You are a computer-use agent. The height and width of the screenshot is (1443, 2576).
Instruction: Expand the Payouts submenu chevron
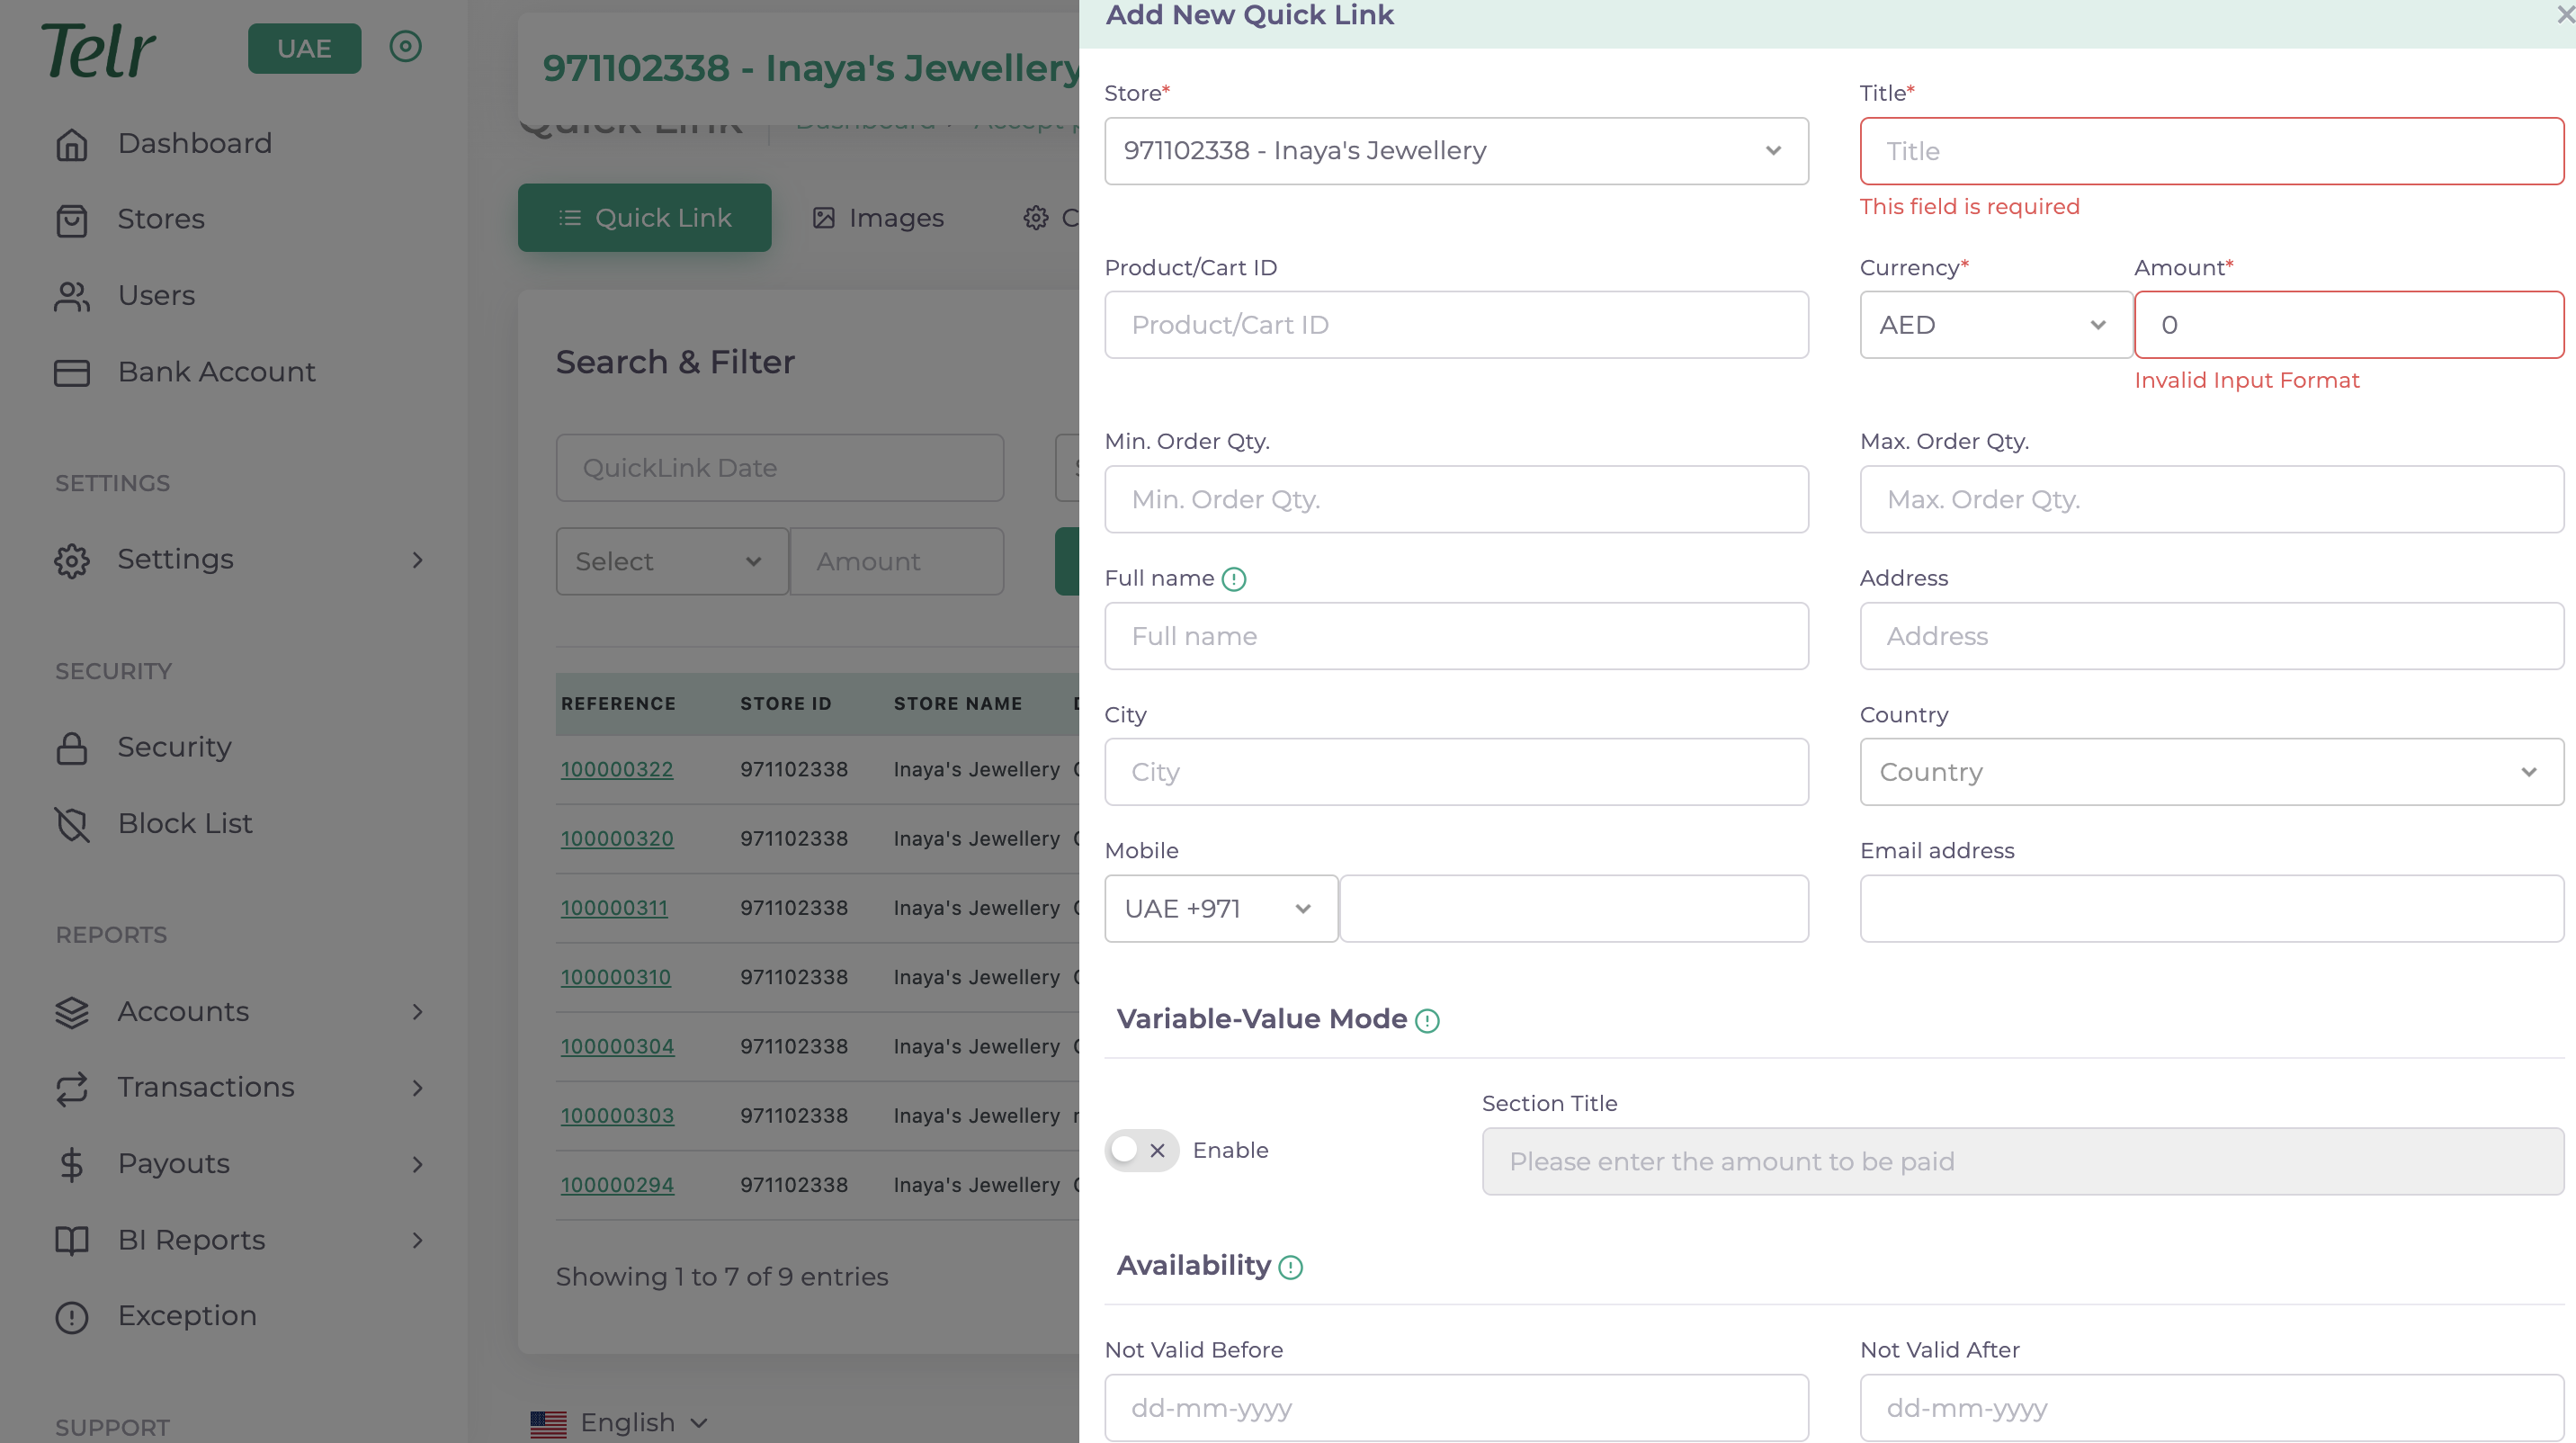point(418,1164)
